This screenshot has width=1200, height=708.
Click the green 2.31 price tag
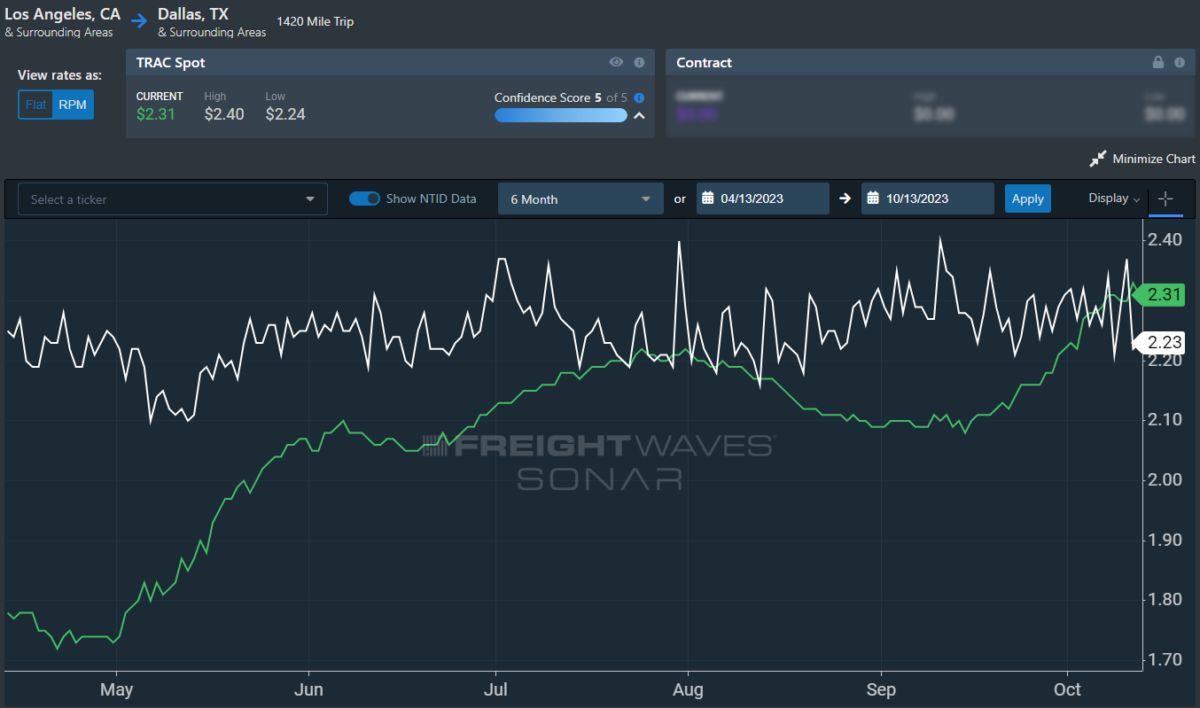(1162, 295)
